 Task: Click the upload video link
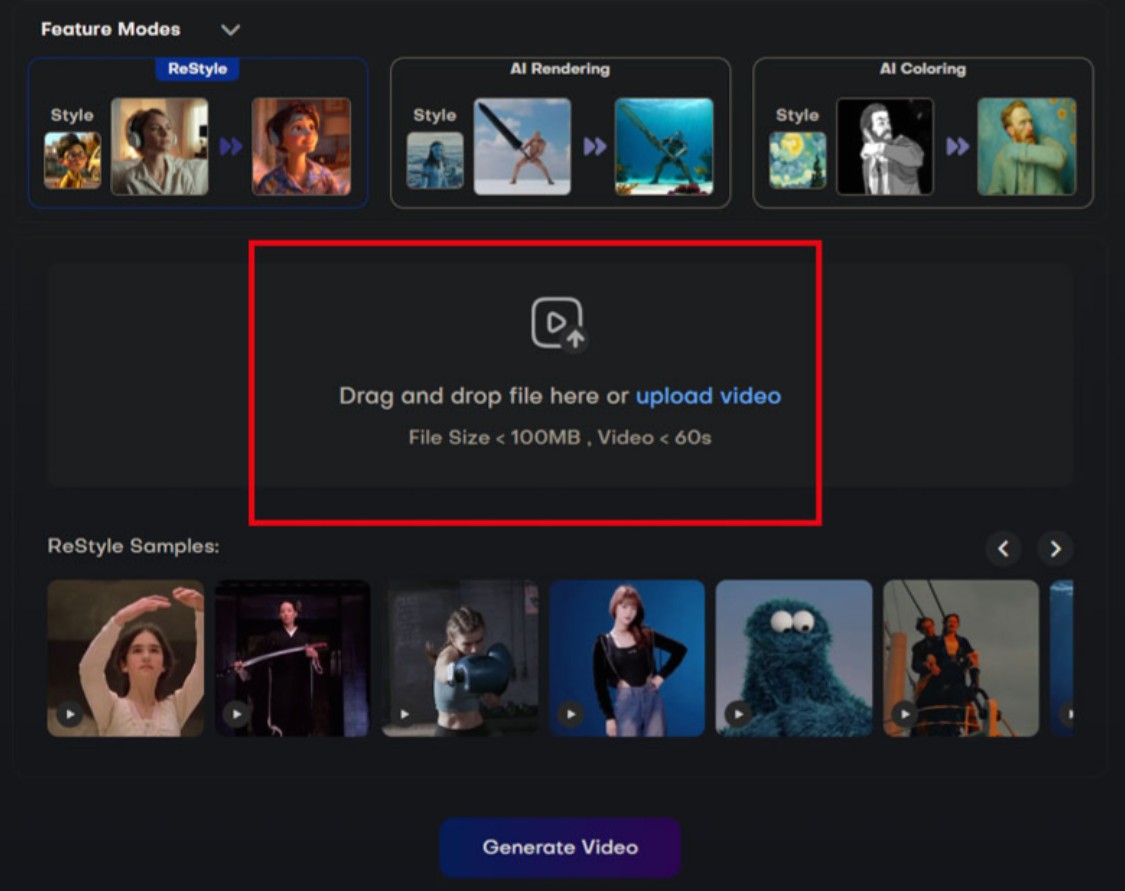(x=708, y=396)
